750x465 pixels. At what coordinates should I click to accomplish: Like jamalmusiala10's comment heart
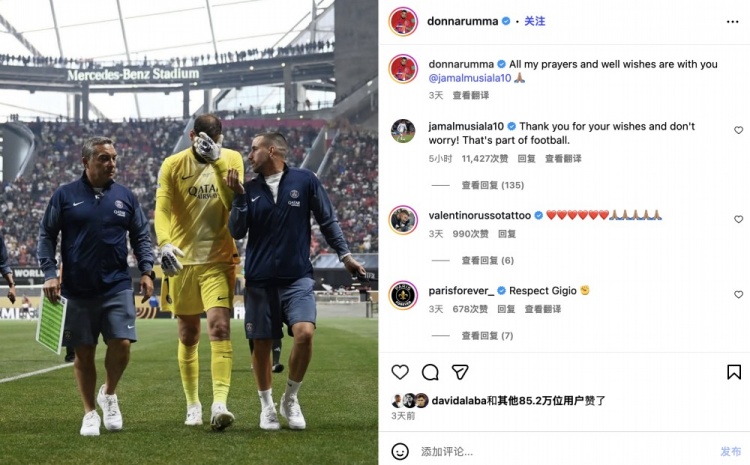[739, 130]
